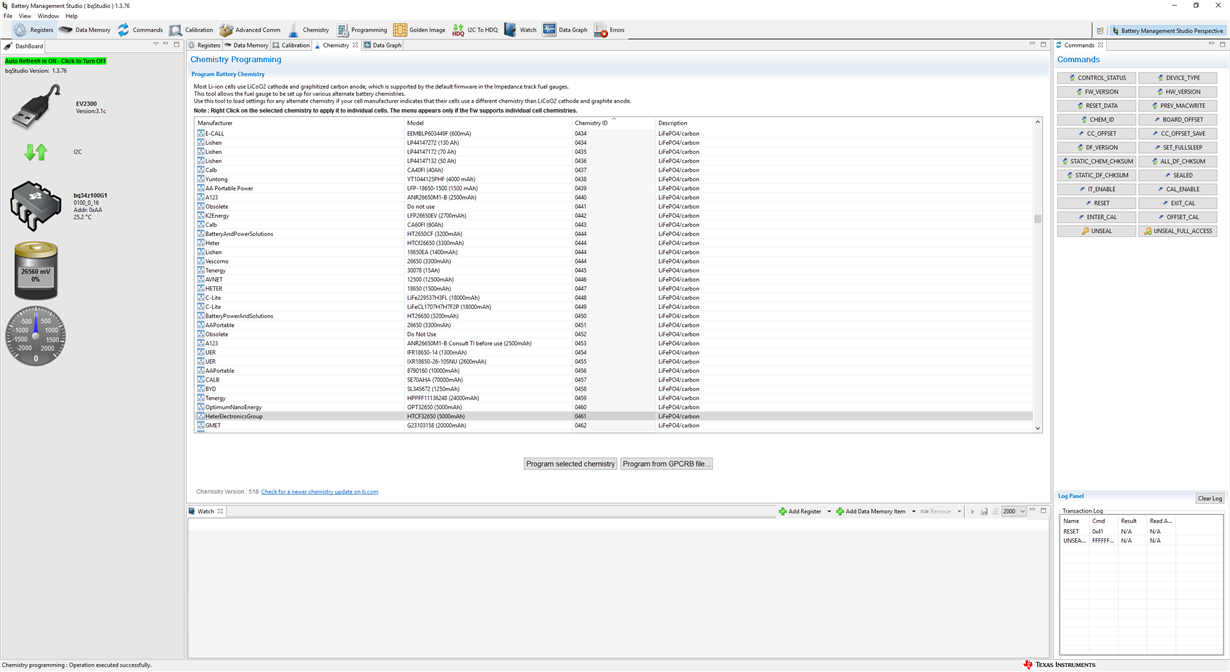The image size is (1230, 672).
Task: Open the Add Data Memory Item dropdown arrow
Action: tap(913, 512)
